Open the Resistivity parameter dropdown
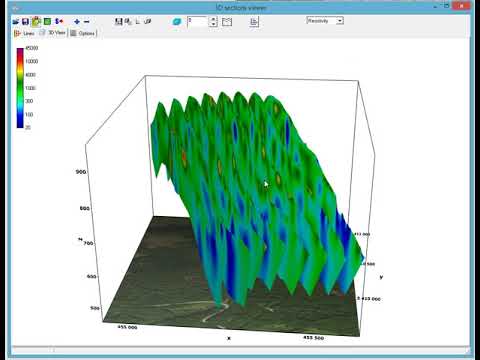The image size is (480, 360). pos(340,21)
